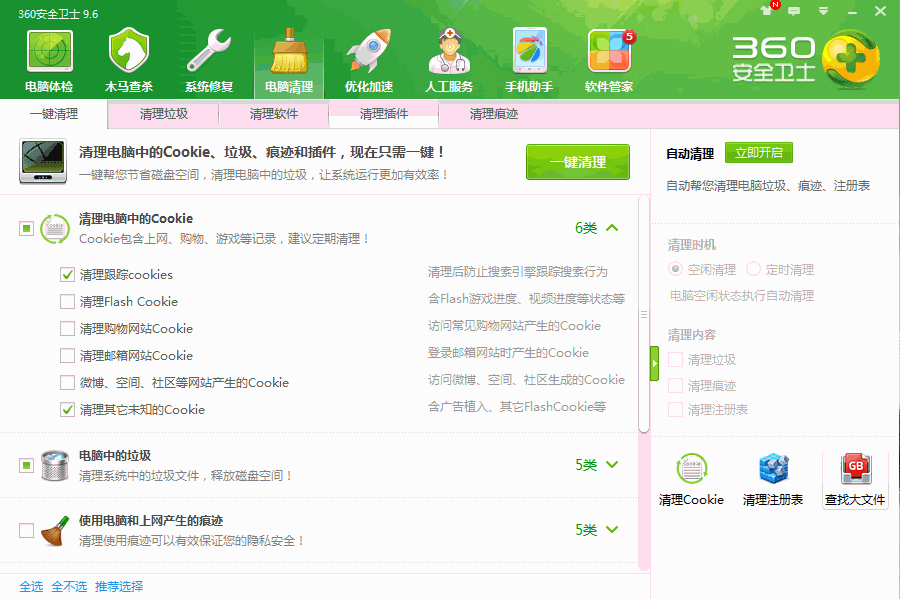This screenshot has height=599, width=900.
Task: Open 系统修复 wrench icon
Action: (x=209, y=50)
